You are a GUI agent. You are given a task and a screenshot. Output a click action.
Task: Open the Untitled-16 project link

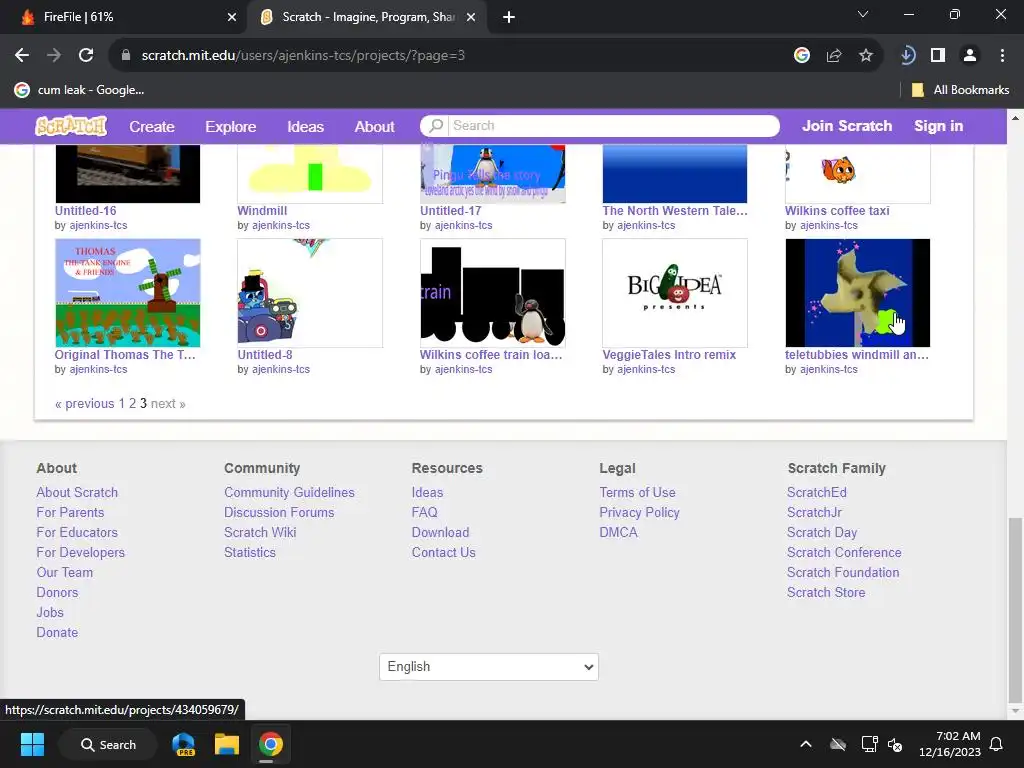click(x=86, y=211)
